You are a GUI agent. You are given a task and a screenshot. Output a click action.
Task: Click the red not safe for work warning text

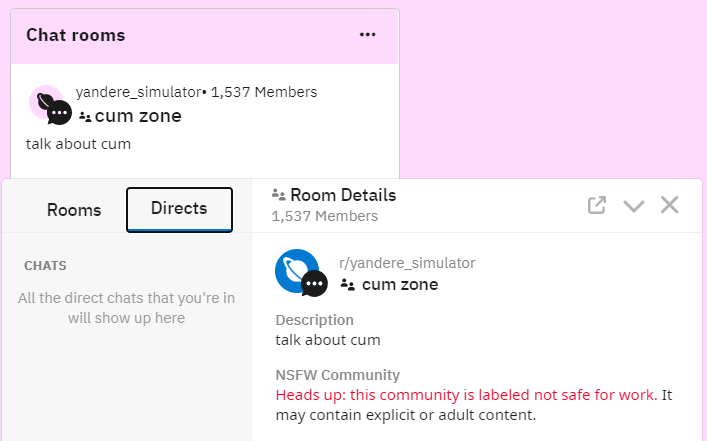pyautogui.click(x=466, y=395)
